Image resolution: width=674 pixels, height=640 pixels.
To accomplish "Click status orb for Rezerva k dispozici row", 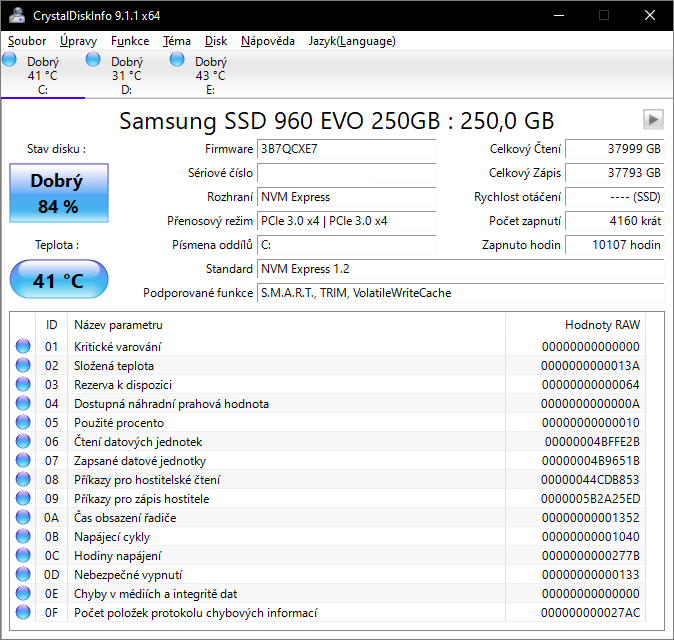I will 23,384.
